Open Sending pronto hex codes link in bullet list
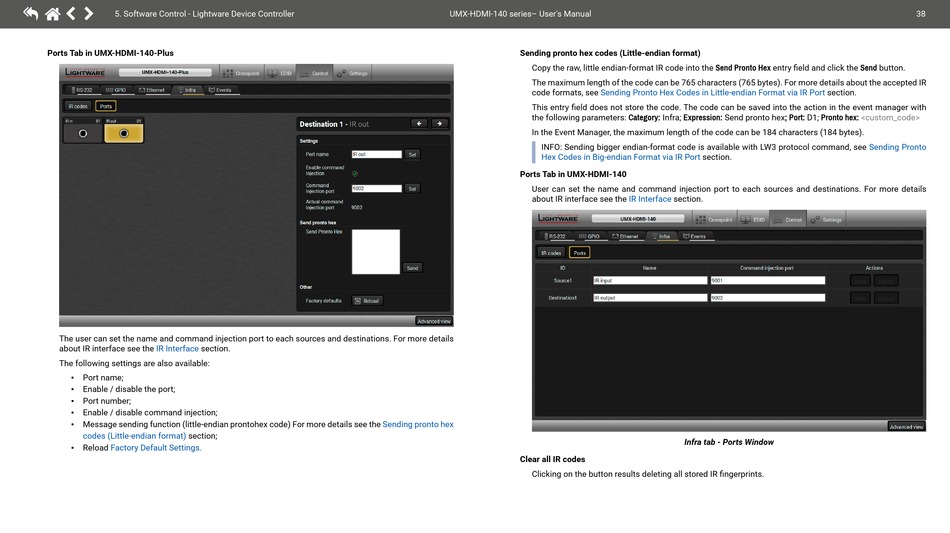Screen dimensions: 950x533 268,430
